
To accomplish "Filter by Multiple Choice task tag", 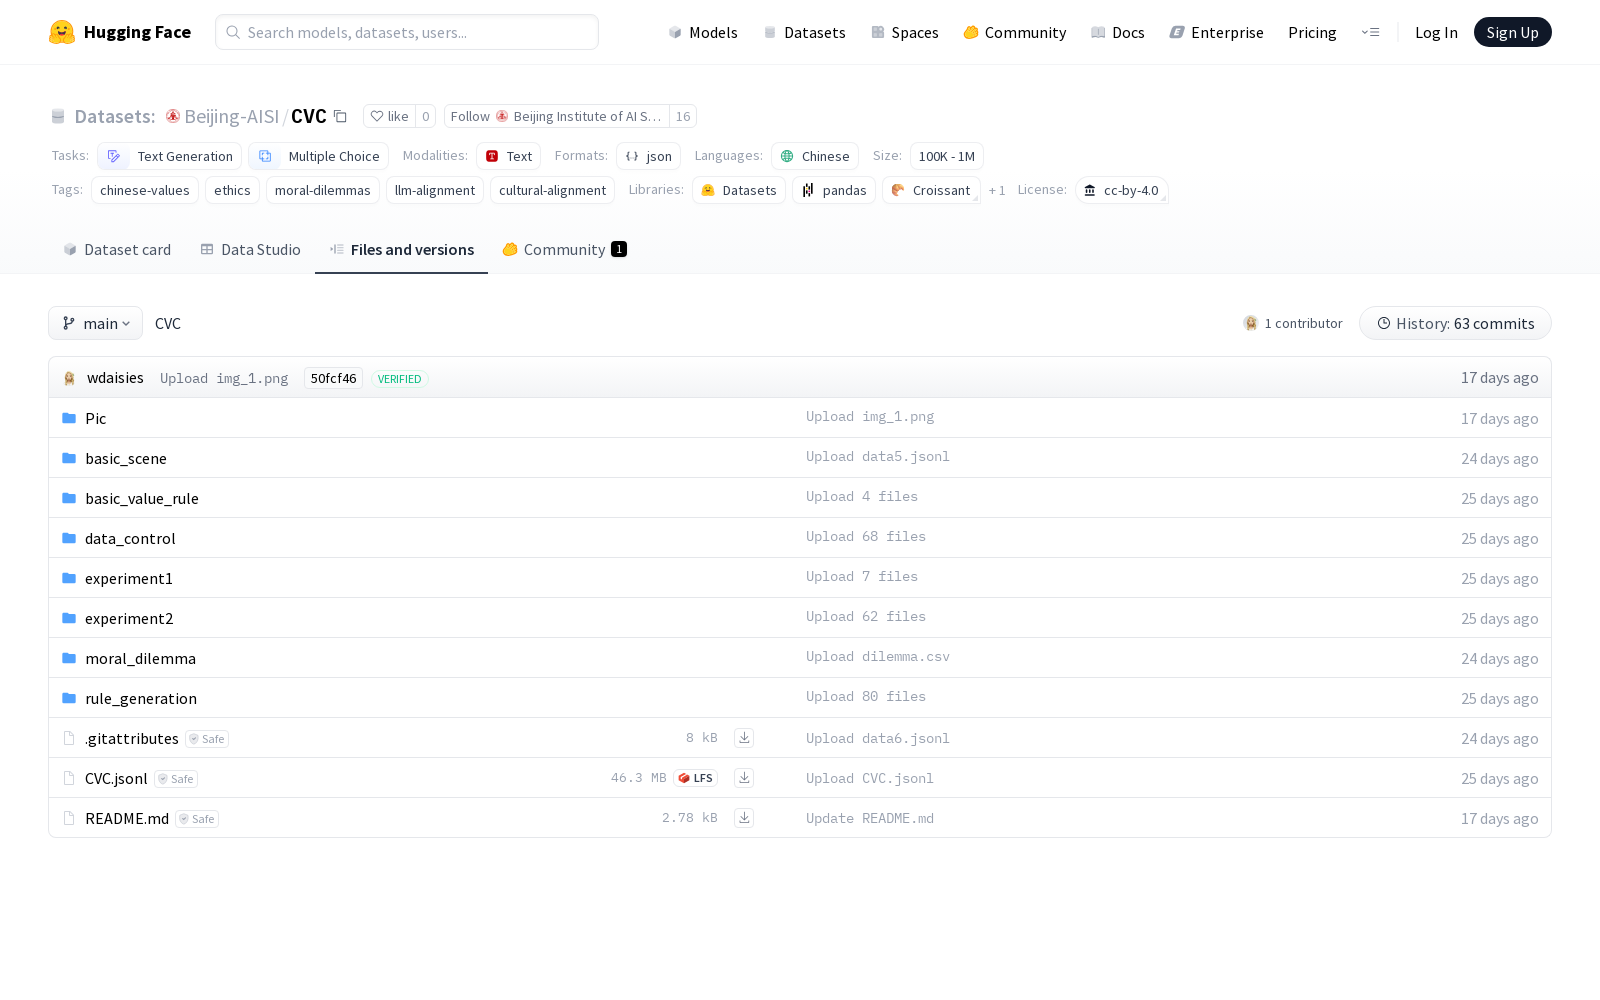I will [319, 156].
